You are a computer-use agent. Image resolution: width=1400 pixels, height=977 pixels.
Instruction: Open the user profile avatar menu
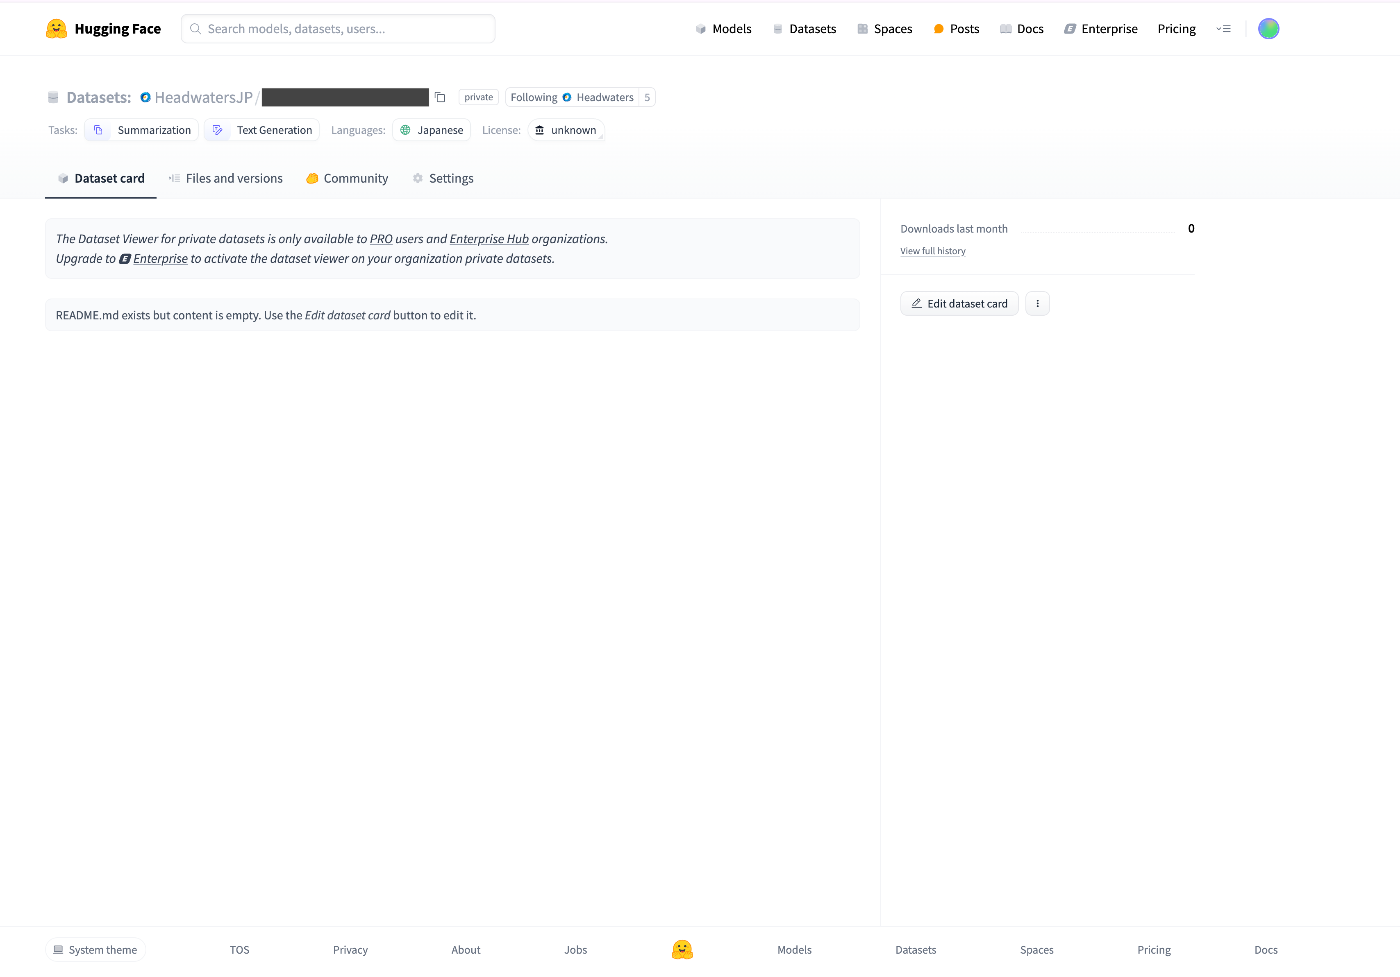click(x=1268, y=29)
